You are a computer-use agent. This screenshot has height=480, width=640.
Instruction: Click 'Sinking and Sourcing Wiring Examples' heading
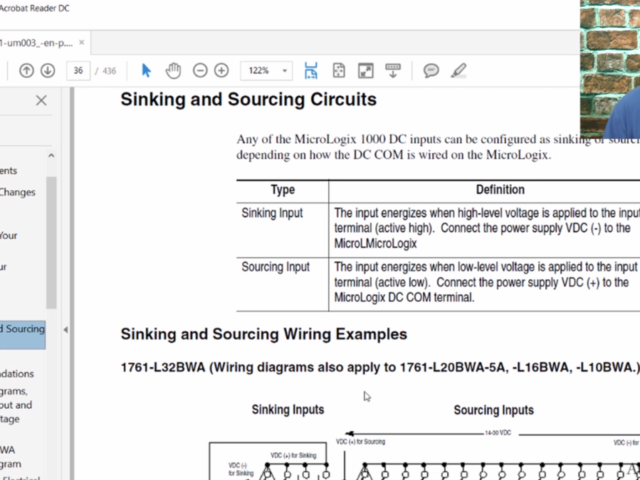pos(264,334)
